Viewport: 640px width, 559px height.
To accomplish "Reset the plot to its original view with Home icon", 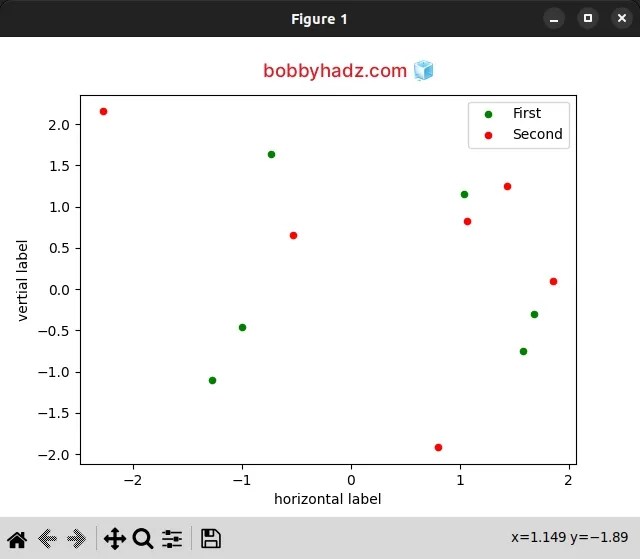I will (17, 539).
